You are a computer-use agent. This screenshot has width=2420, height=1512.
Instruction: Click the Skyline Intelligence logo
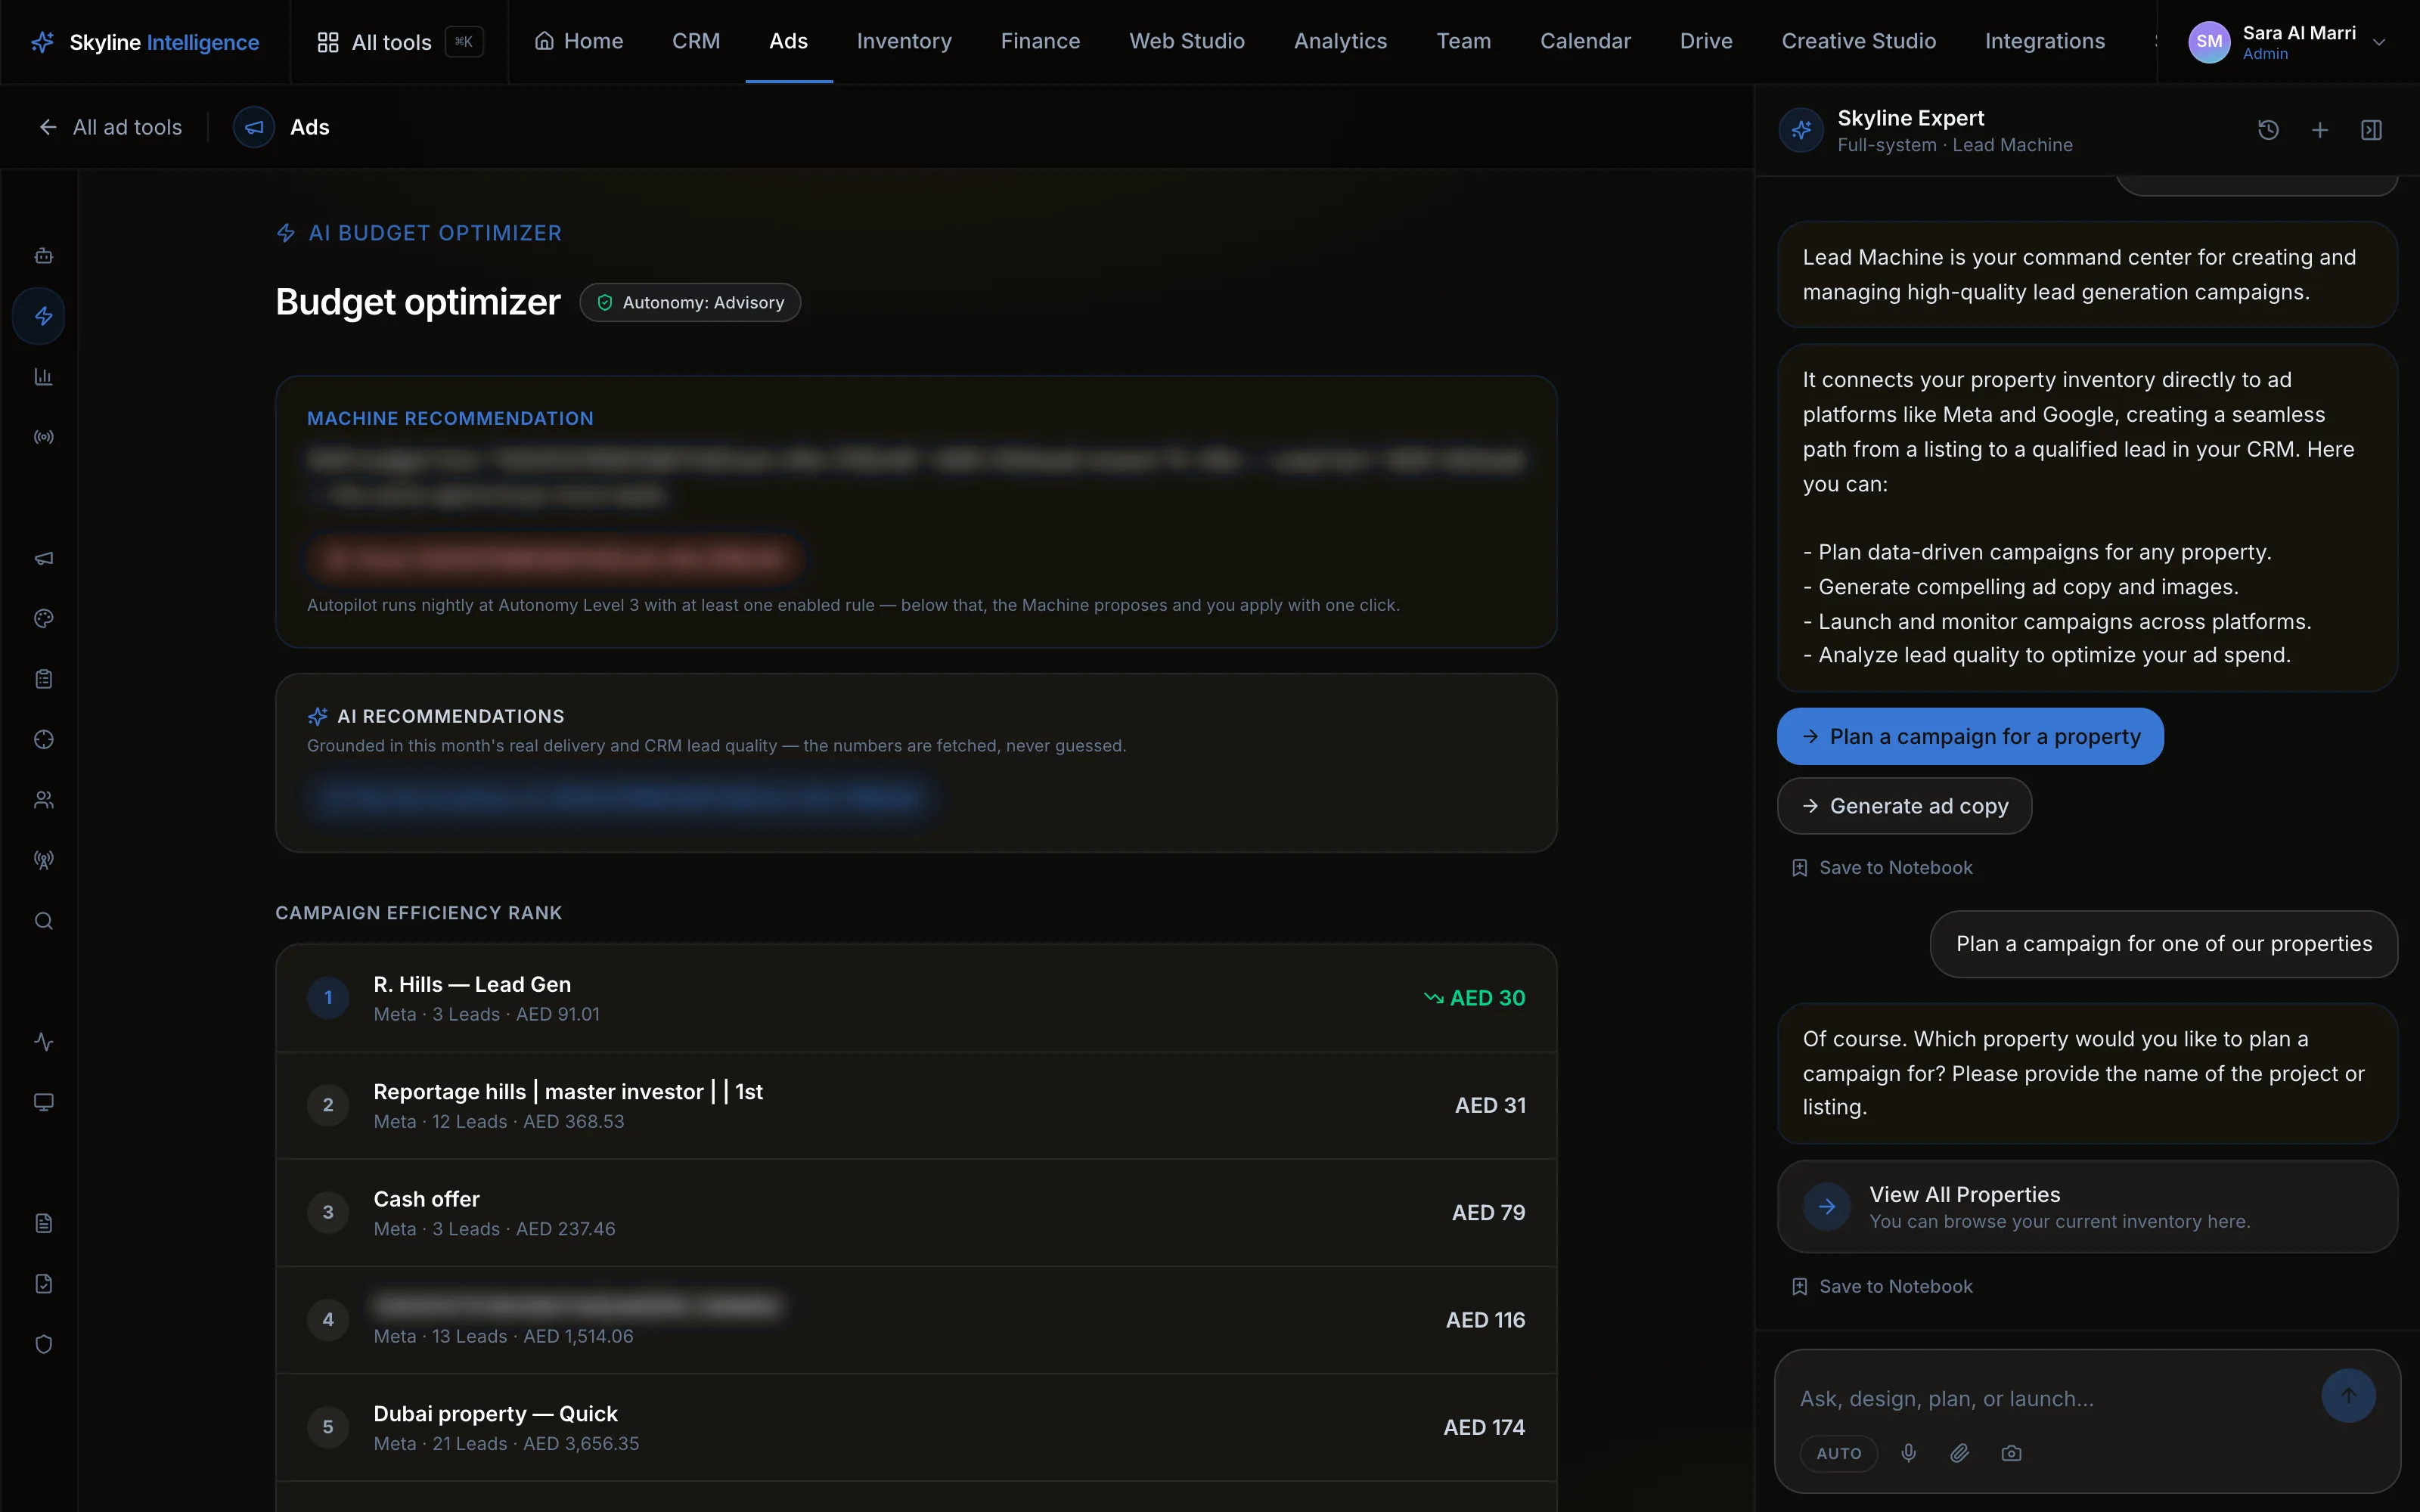(x=145, y=42)
